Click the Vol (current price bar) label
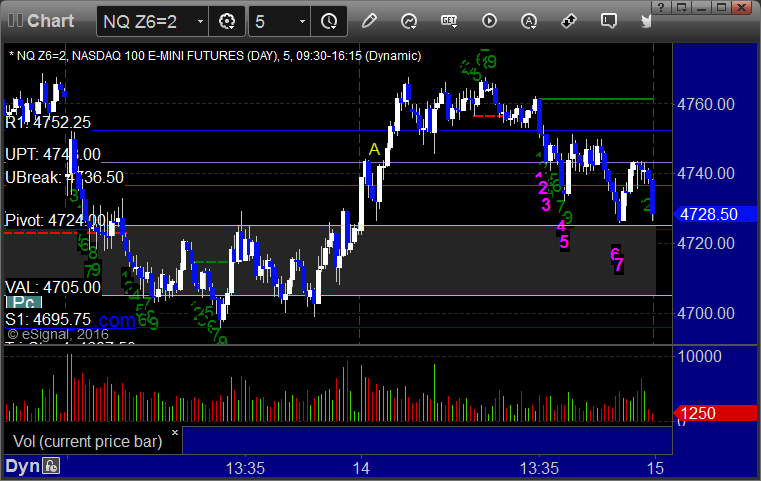The image size is (761, 481). pos(87,441)
